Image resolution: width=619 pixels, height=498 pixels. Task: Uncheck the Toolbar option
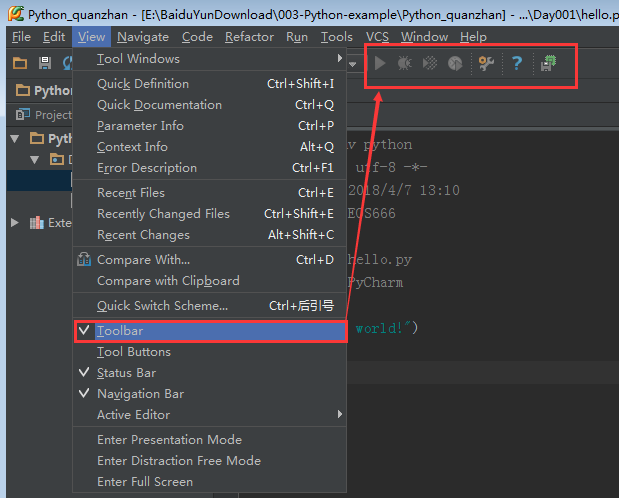[210, 331]
